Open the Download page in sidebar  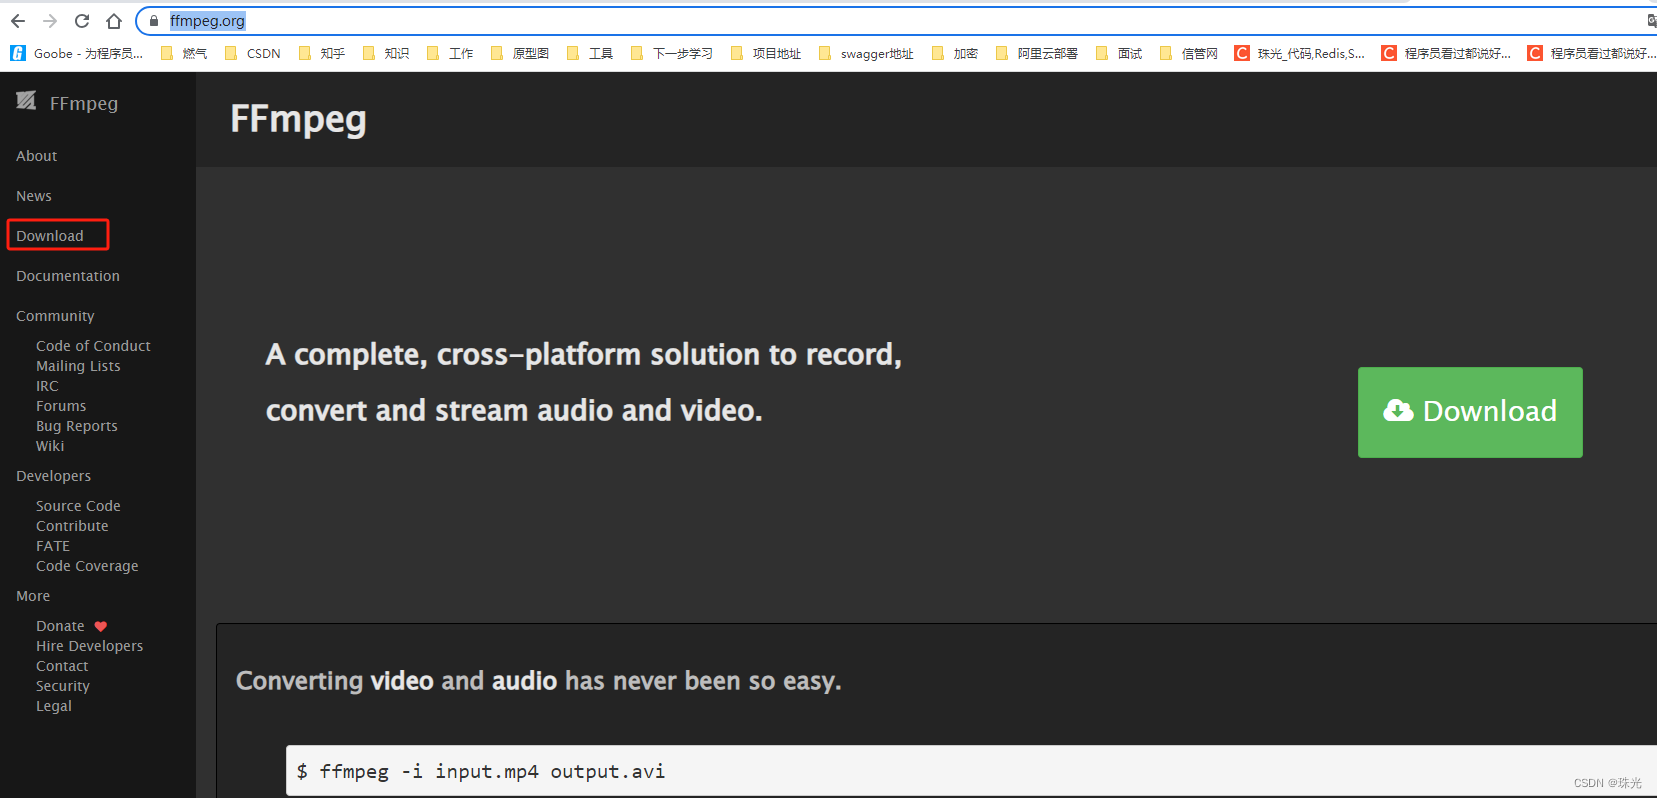[50, 236]
